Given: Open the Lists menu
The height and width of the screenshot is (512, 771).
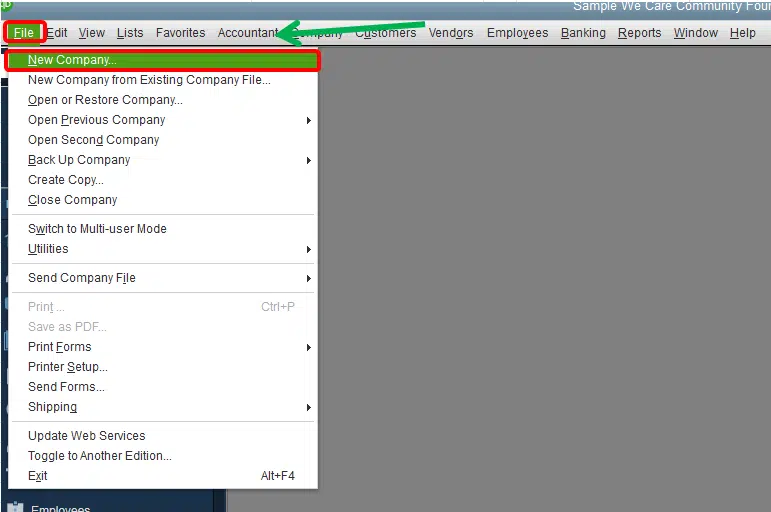Looking at the screenshot, I should (x=130, y=33).
